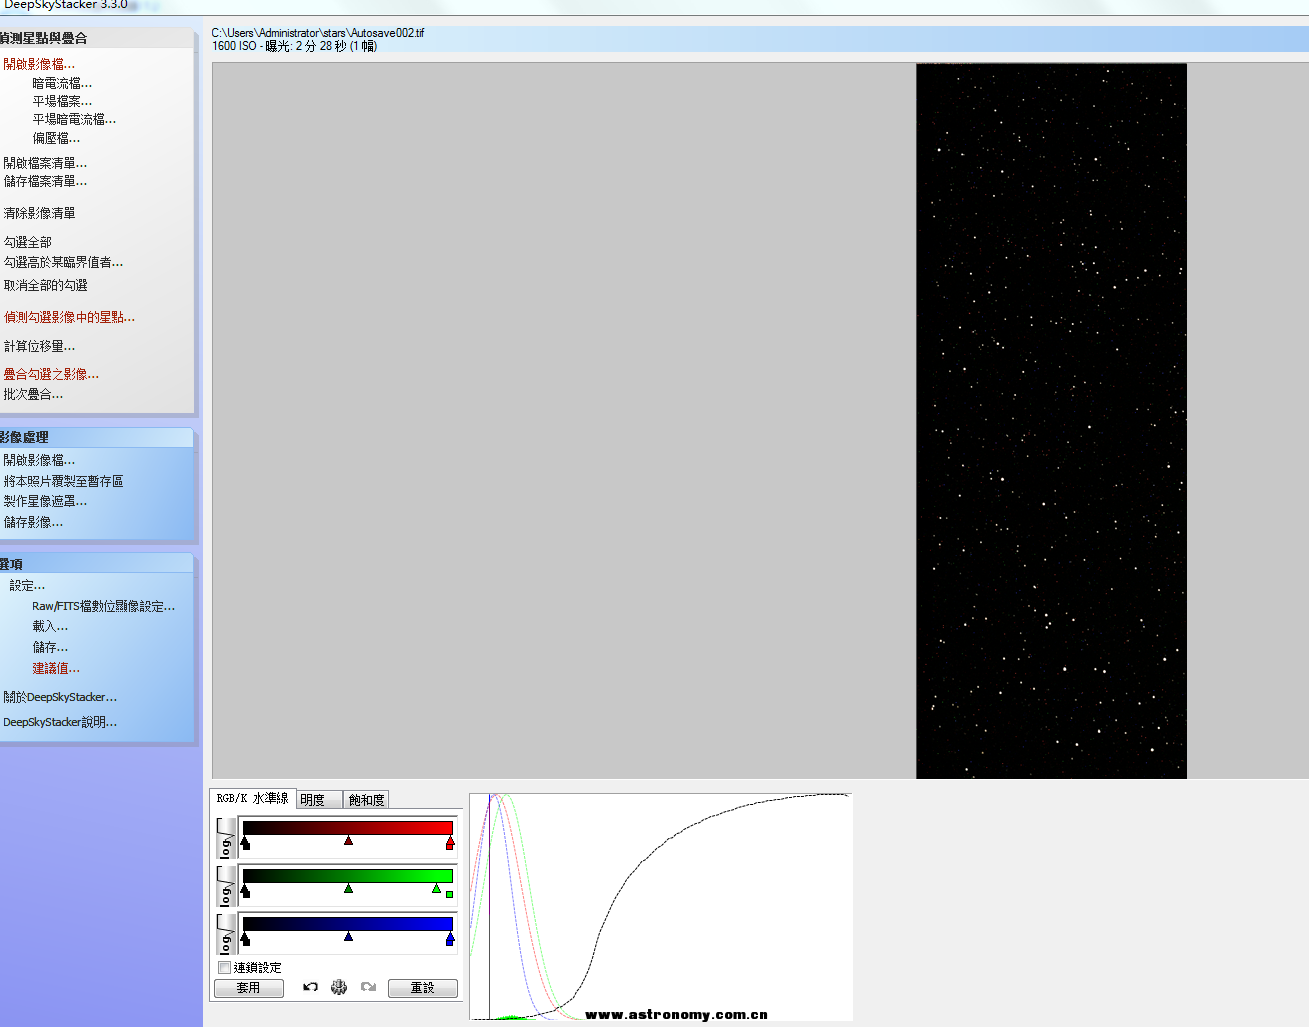The image size is (1309, 1027).
Task: Open 開啟影像檔 in the top stacking panel
Action: point(39,64)
